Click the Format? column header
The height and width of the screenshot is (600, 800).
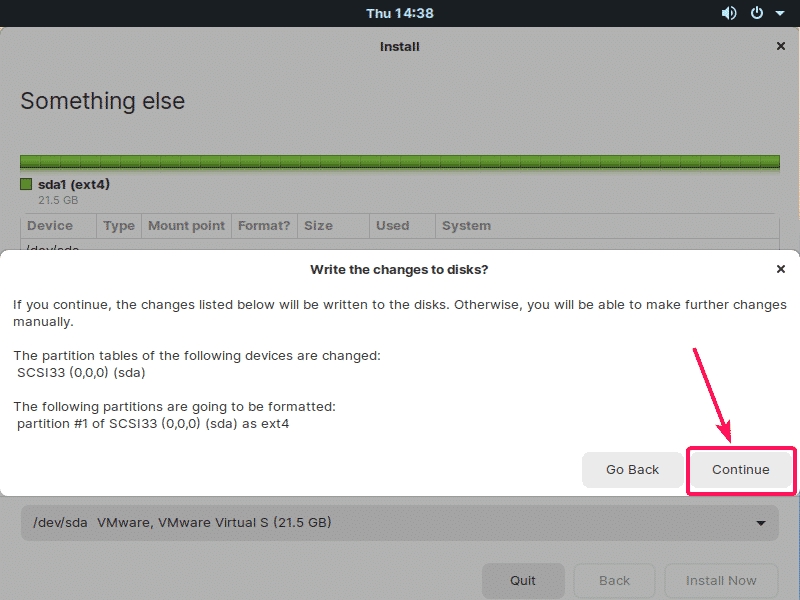[x=264, y=226]
